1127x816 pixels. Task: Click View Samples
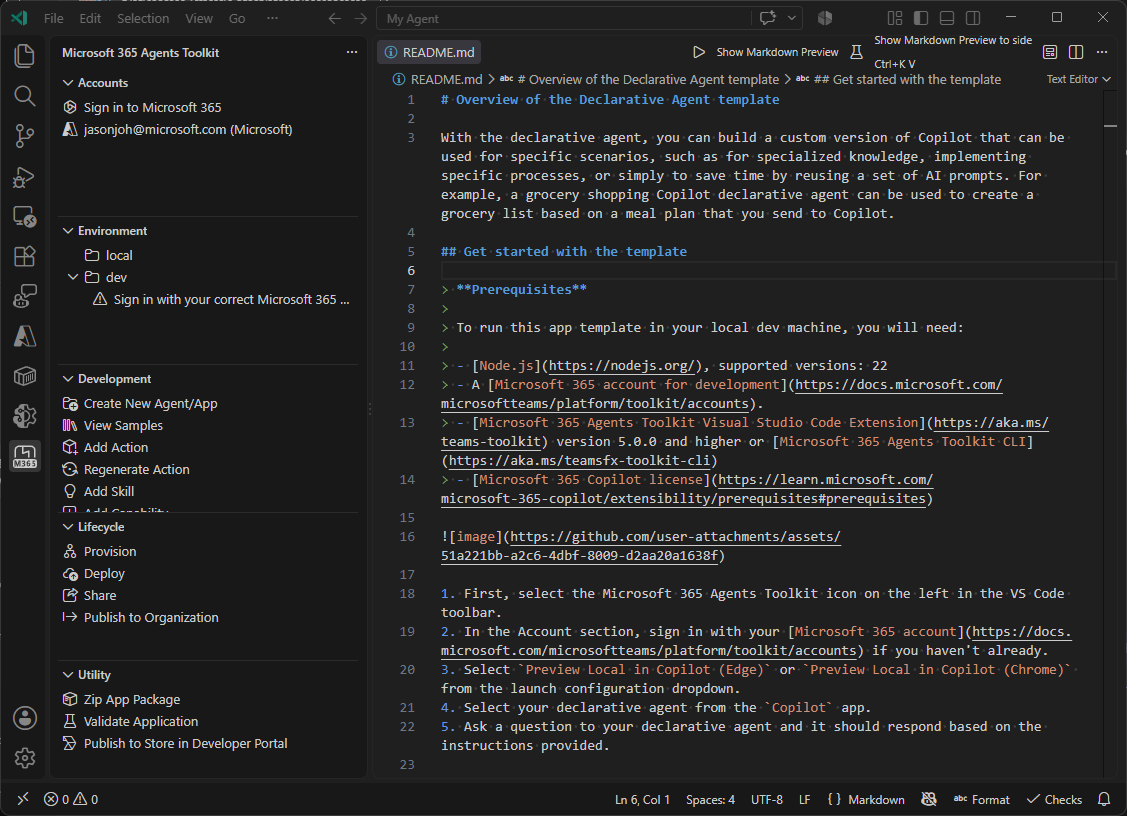pos(123,426)
